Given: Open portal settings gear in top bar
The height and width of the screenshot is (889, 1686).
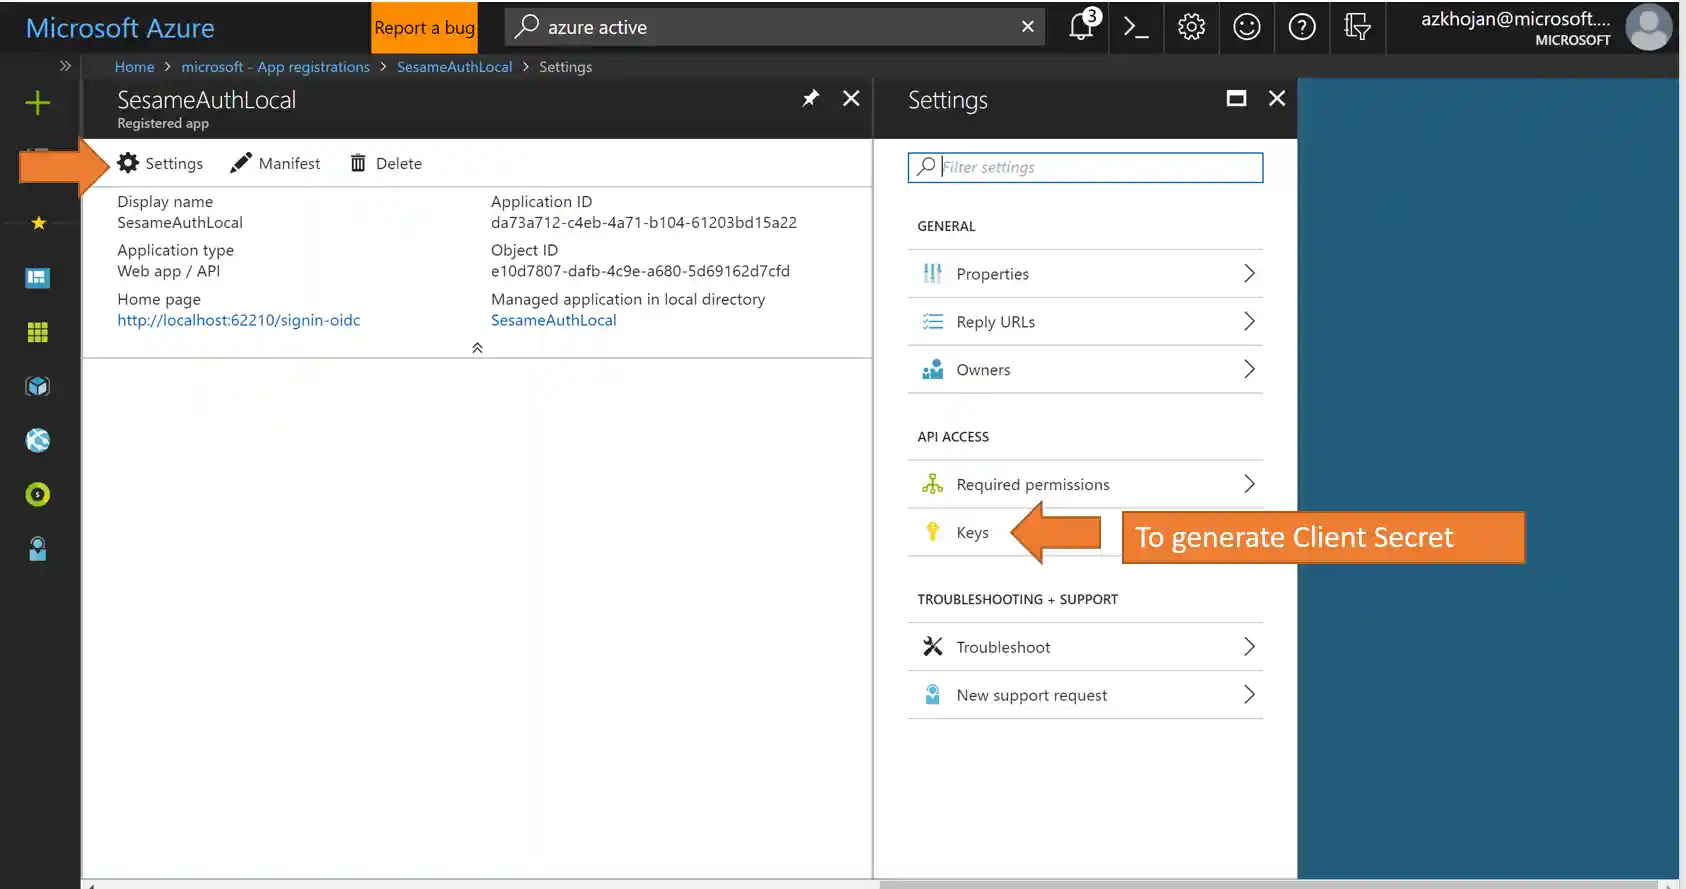Looking at the screenshot, I should click(x=1191, y=27).
